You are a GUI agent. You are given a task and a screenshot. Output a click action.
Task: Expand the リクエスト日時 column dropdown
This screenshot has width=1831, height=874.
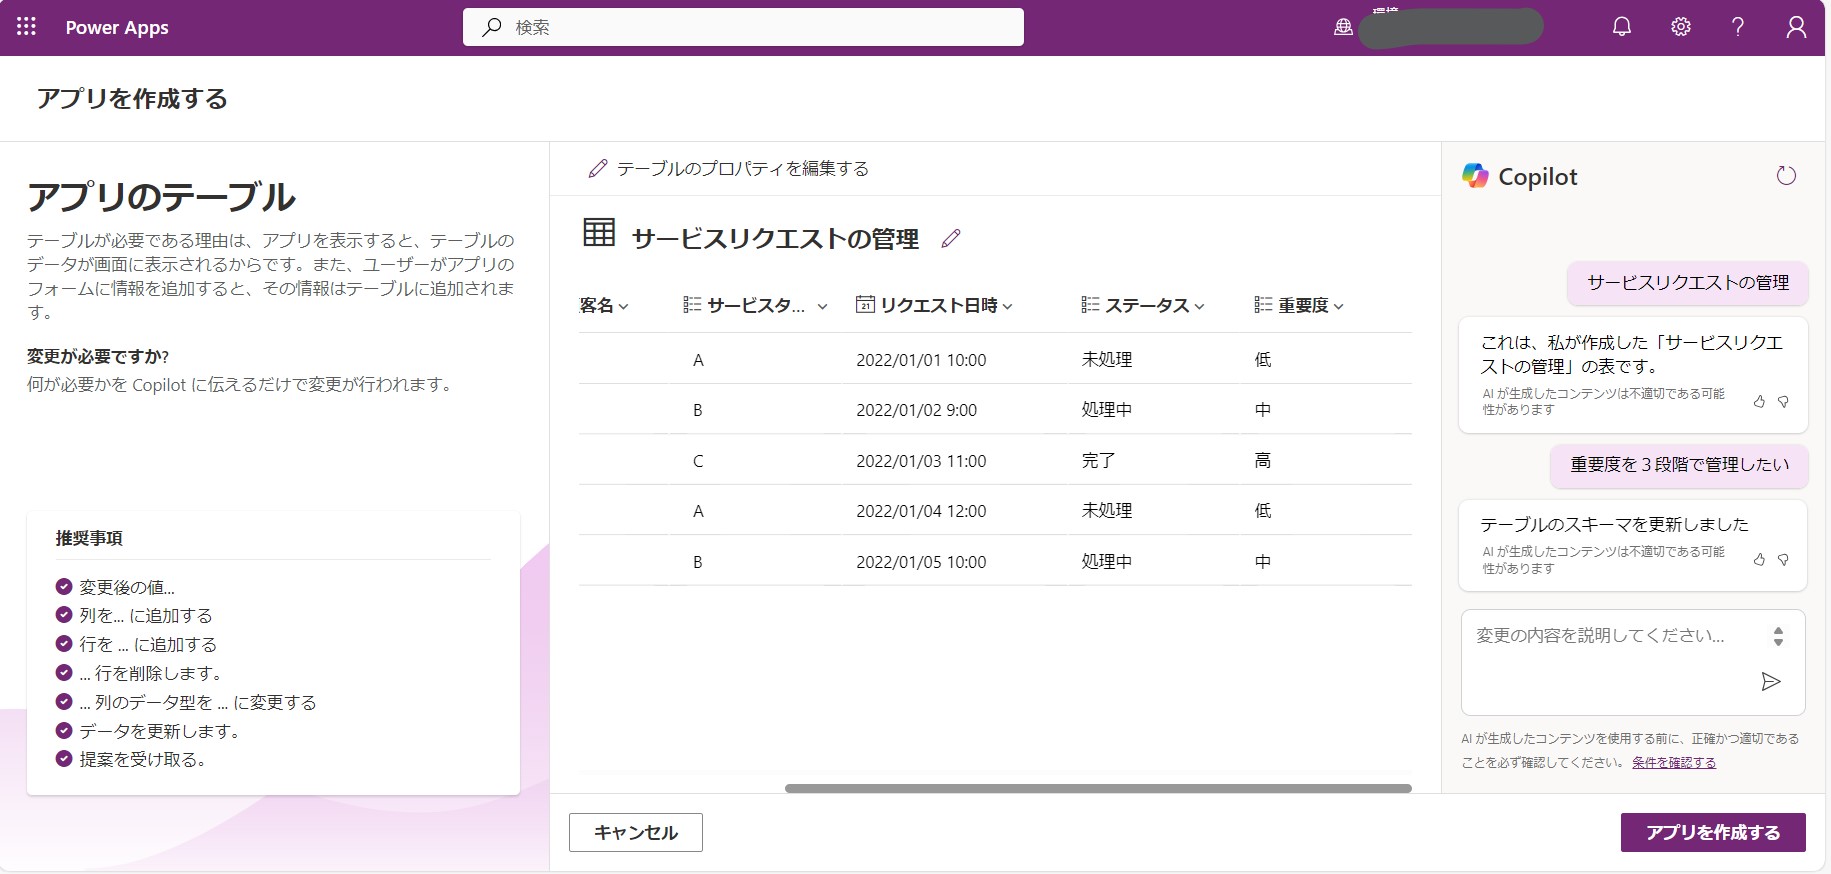tap(1007, 307)
